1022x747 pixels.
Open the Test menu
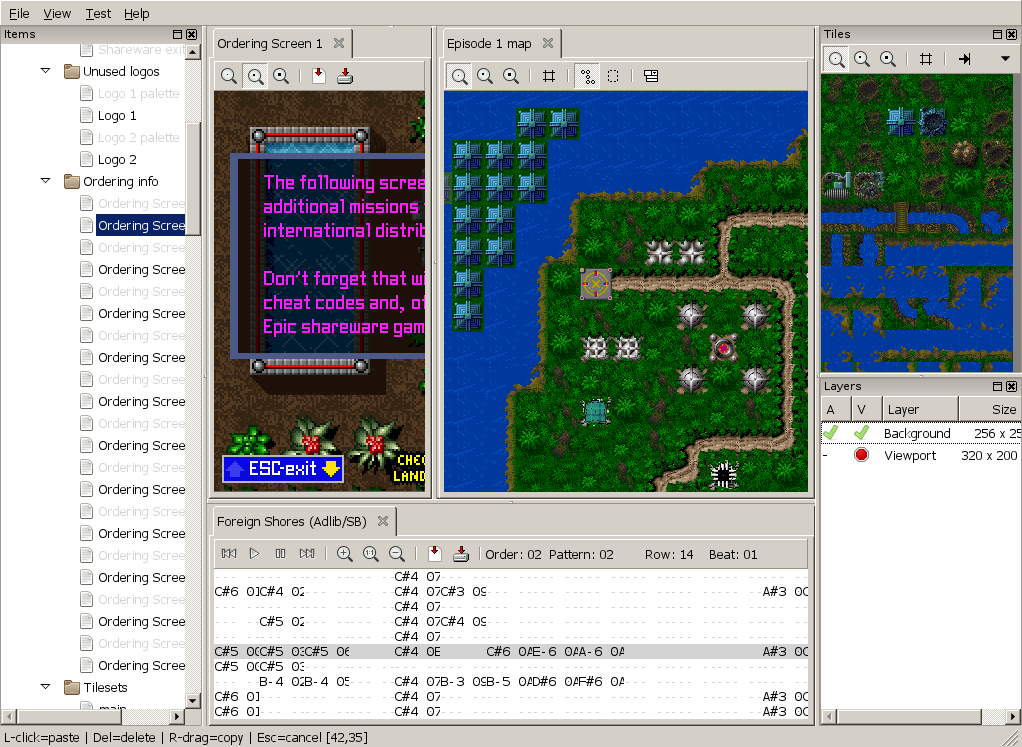98,14
